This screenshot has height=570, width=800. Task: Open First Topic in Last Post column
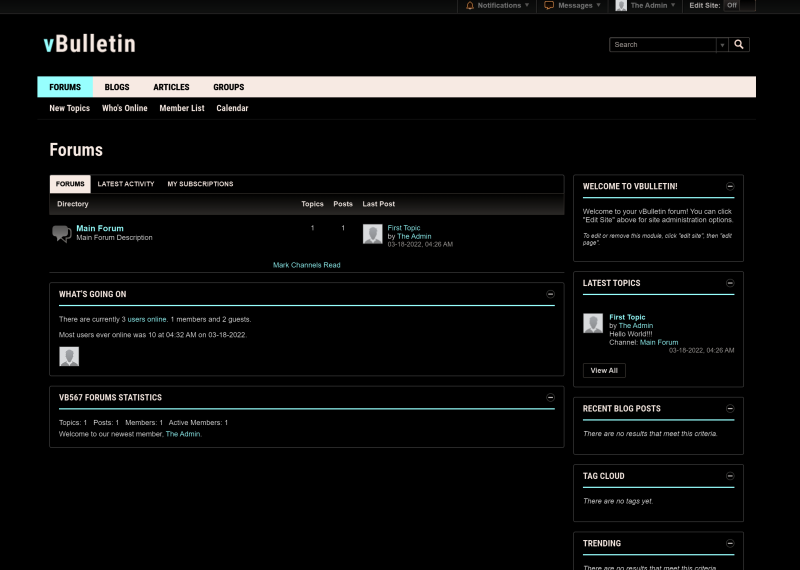(x=404, y=228)
